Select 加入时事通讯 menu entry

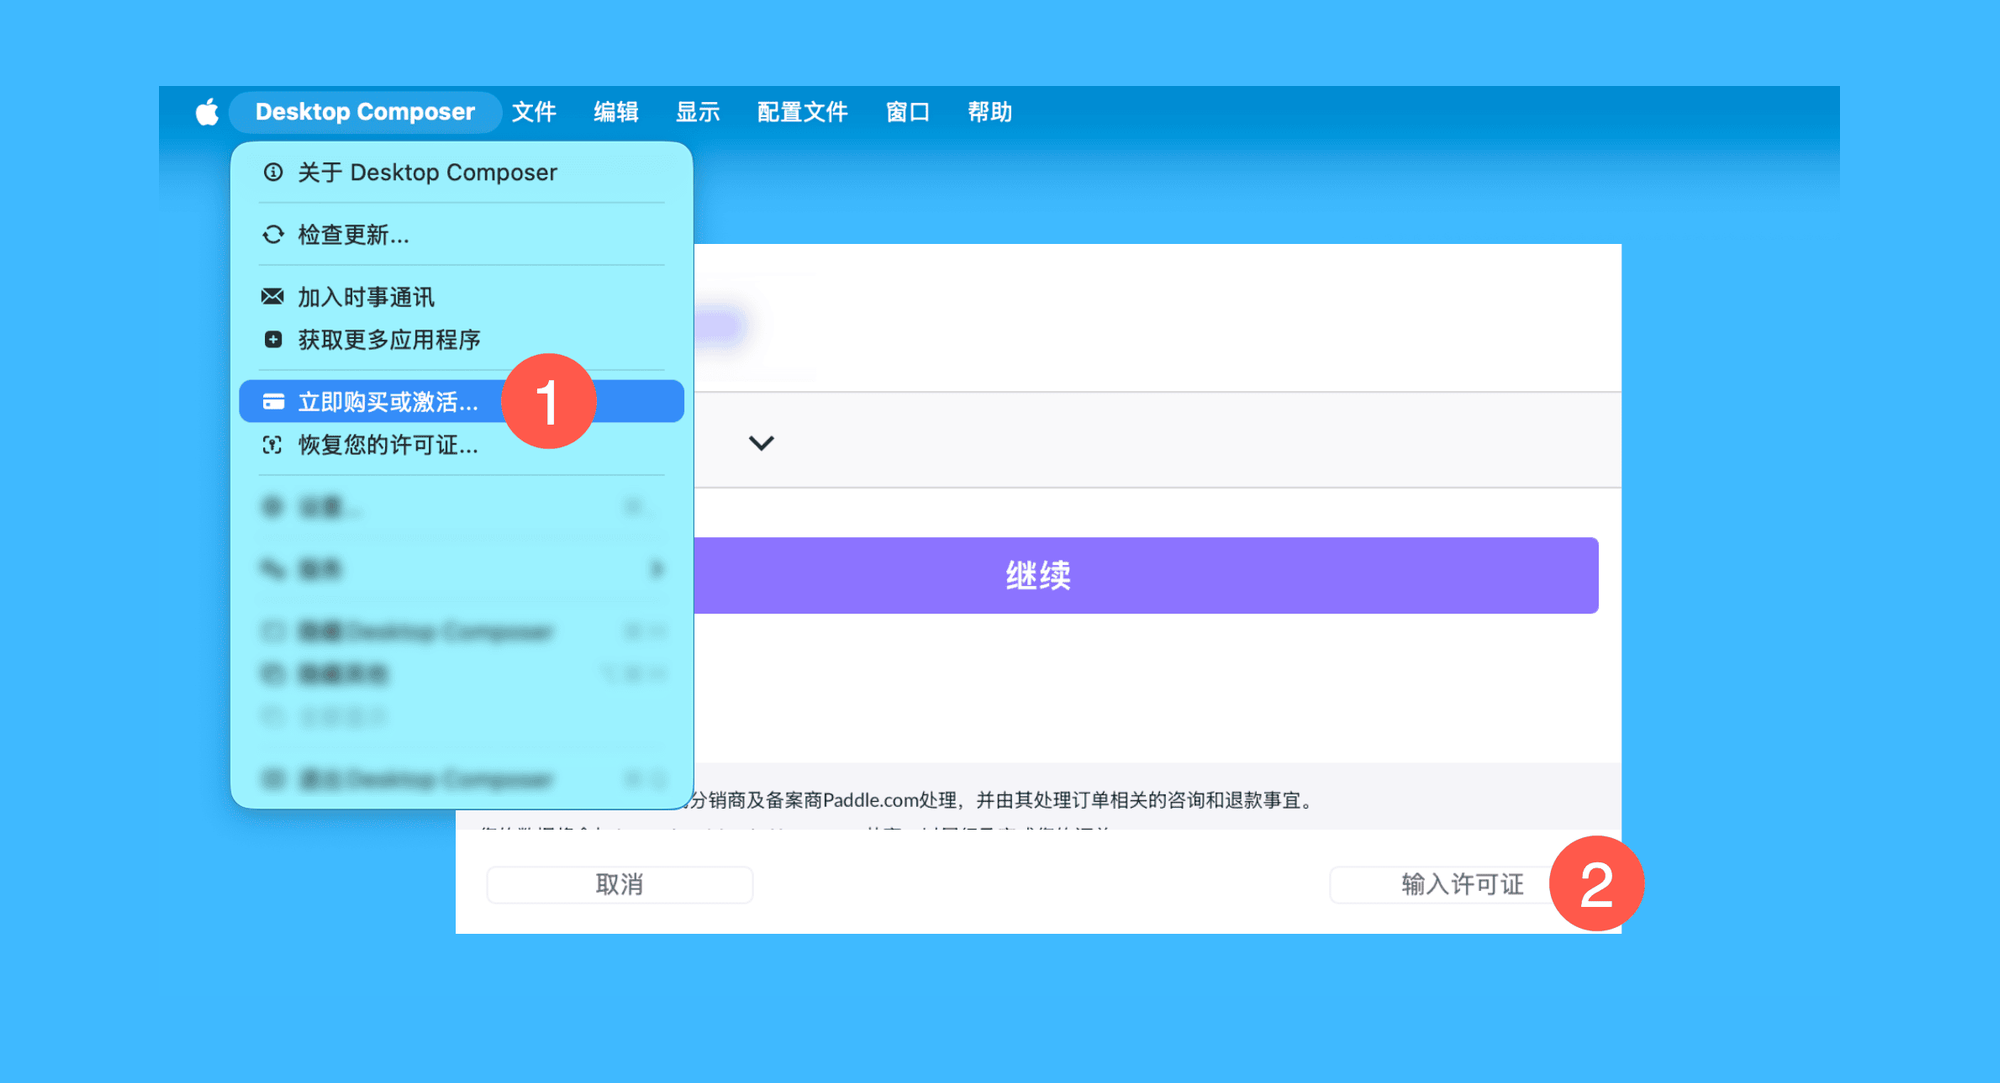pyautogui.click(x=462, y=297)
